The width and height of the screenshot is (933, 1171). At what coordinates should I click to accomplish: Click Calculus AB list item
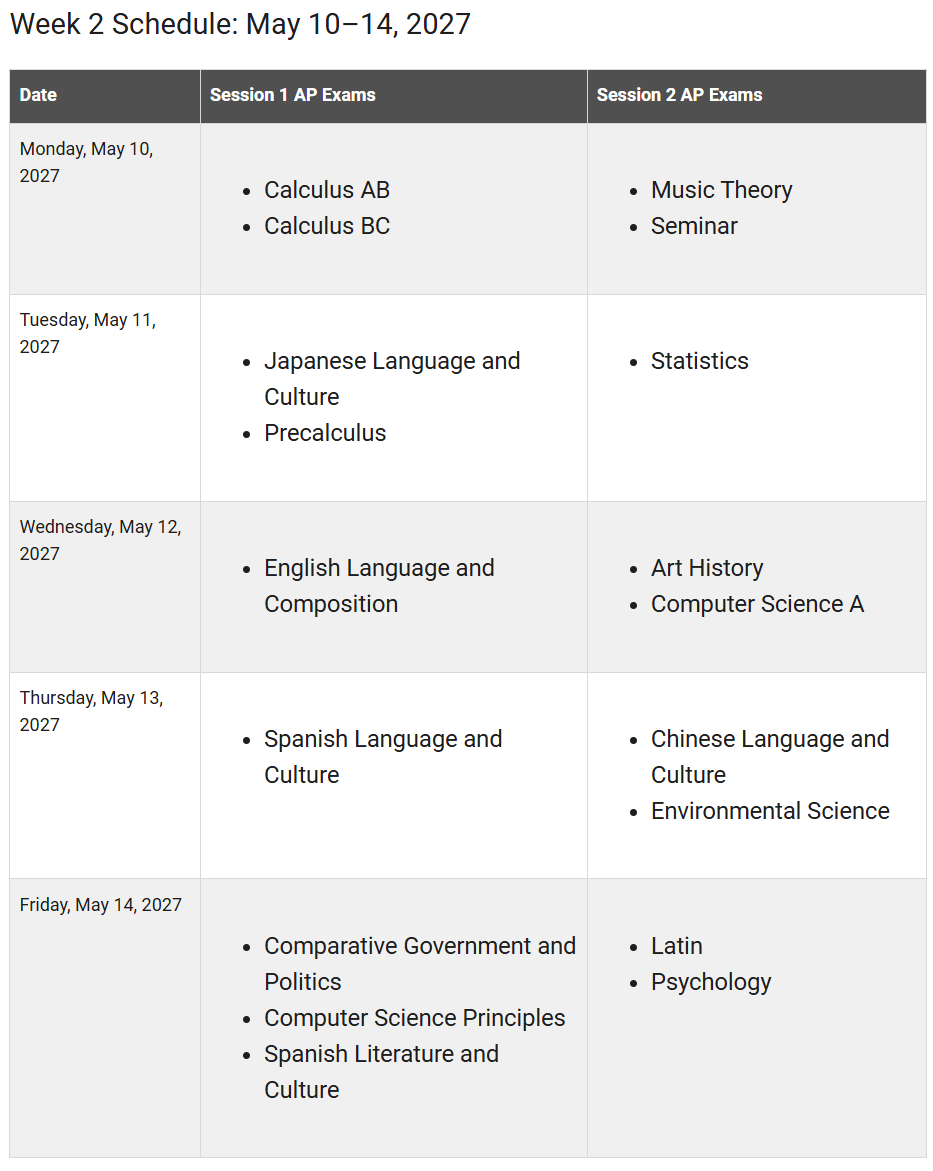pos(327,190)
